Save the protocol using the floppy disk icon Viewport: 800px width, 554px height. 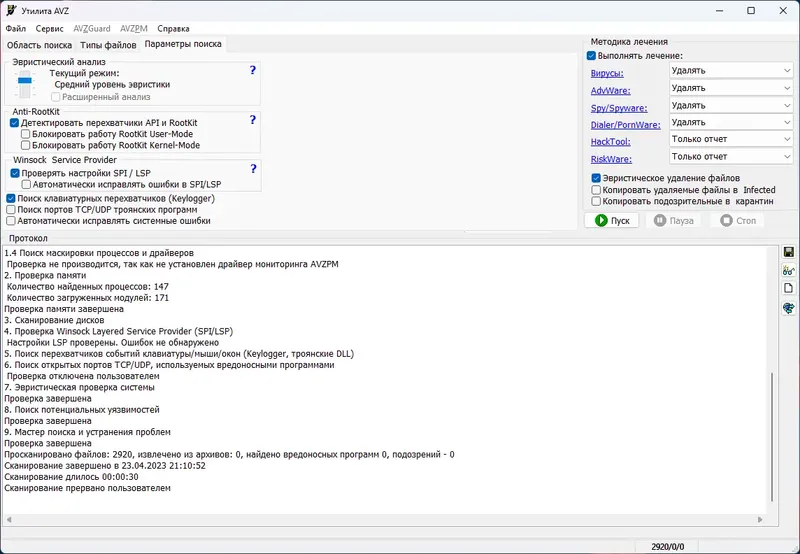coord(788,252)
